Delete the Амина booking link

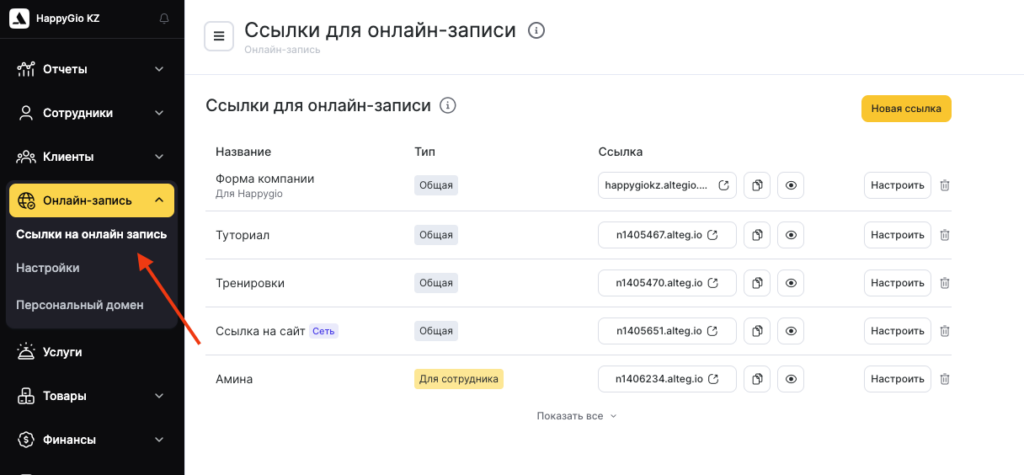tap(945, 379)
